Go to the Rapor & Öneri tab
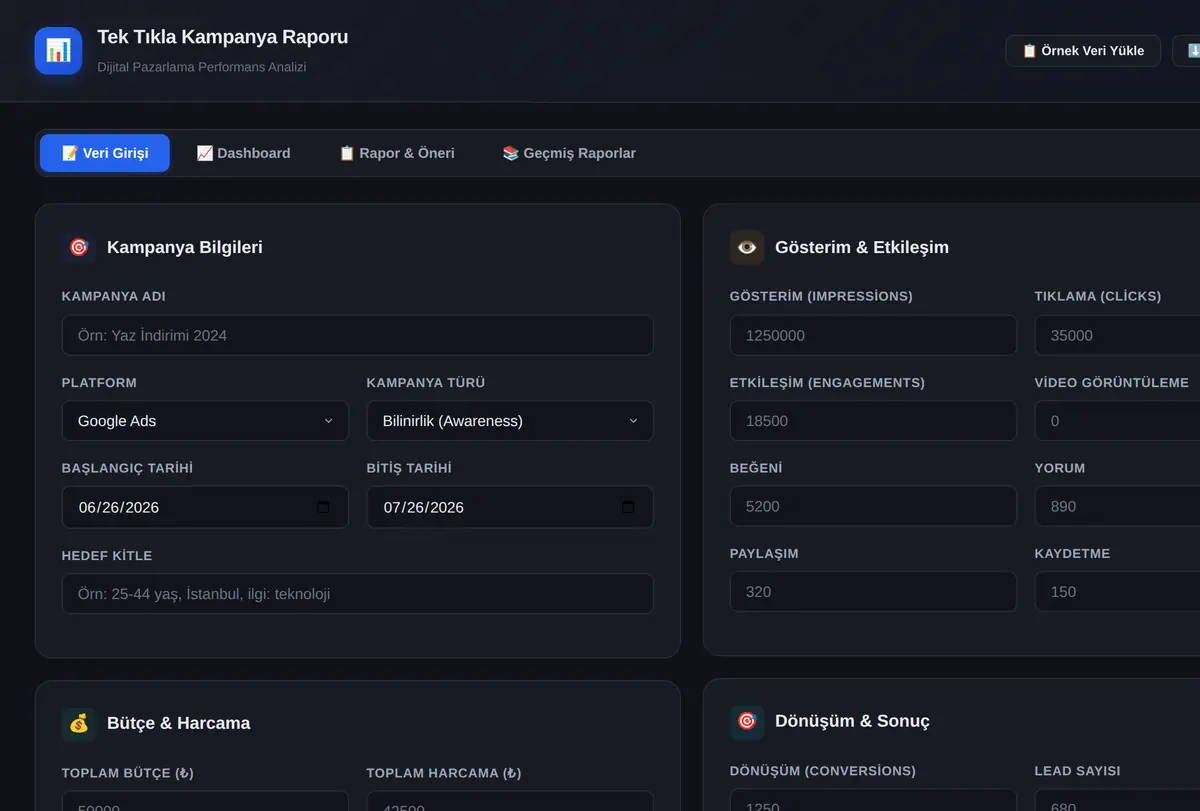The height and width of the screenshot is (811, 1200). pos(396,153)
